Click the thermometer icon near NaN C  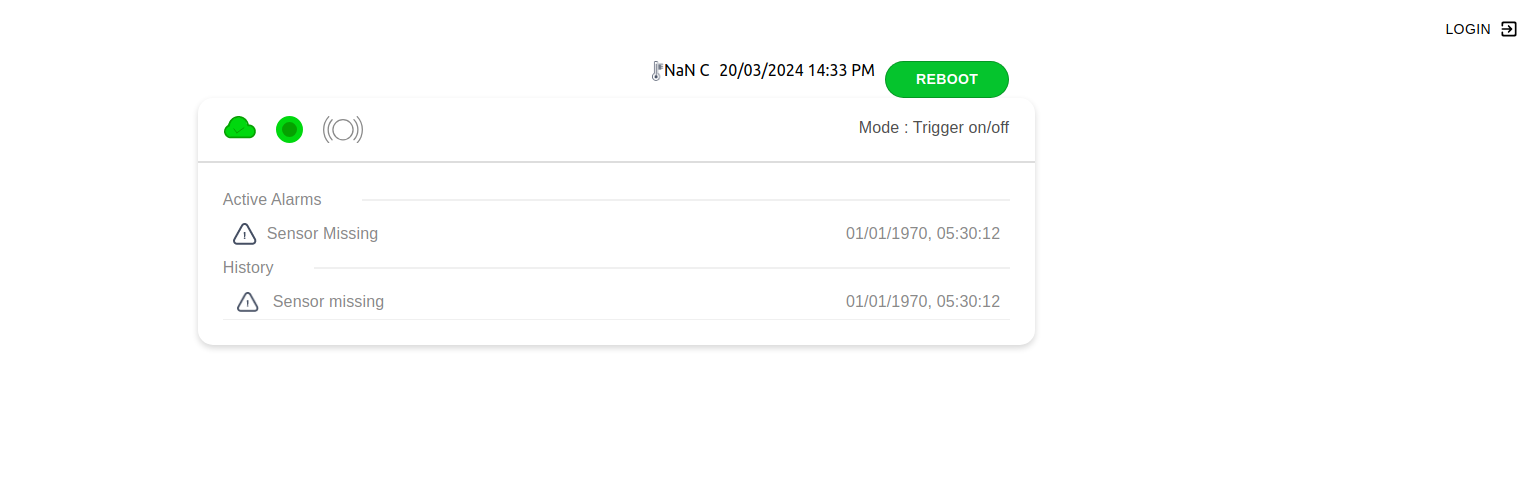[x=657, y=71]
